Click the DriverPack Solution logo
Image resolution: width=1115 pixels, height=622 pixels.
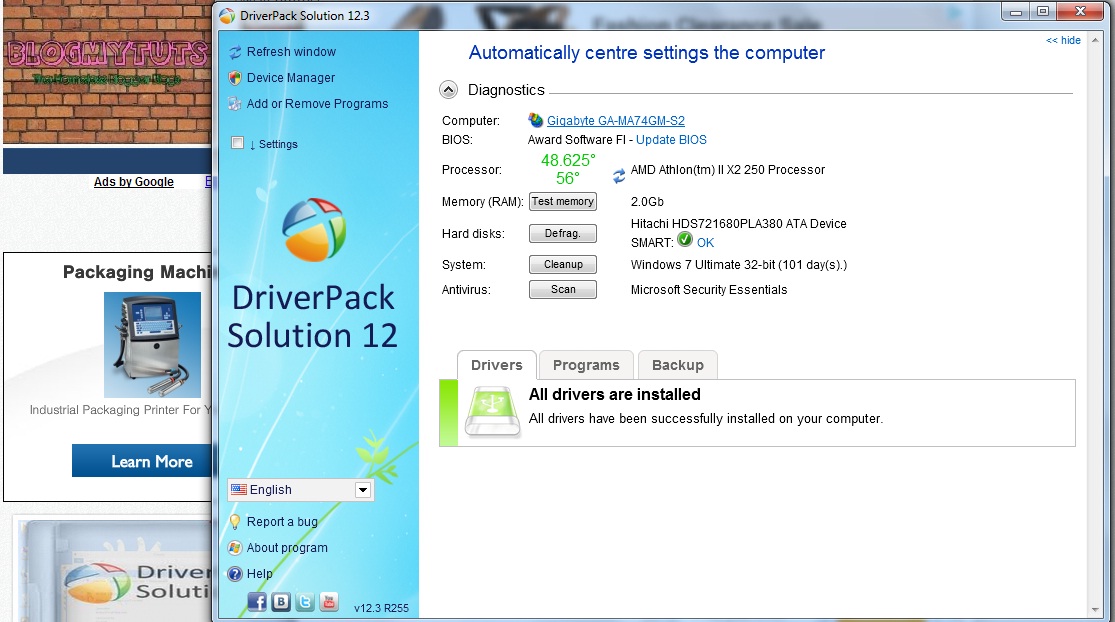coord(314,230)
